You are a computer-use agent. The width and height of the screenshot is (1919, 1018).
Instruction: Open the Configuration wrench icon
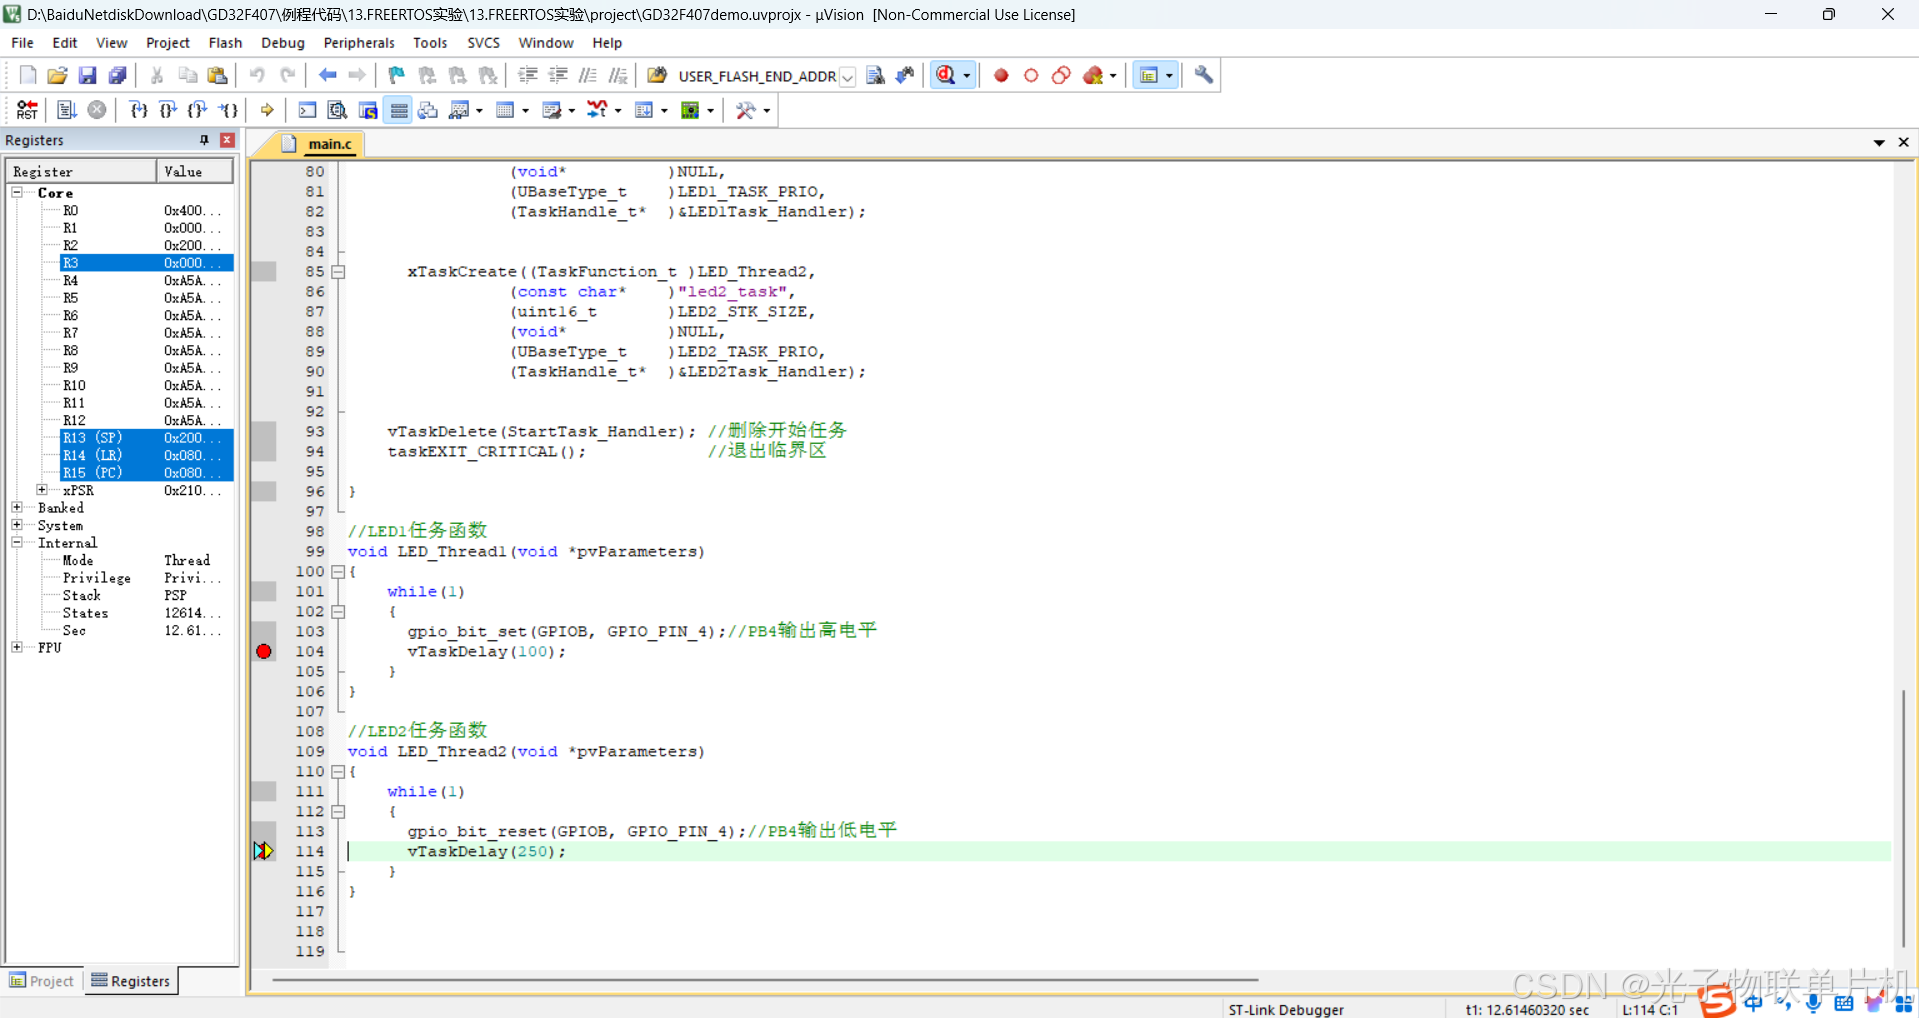[1203, 76]
